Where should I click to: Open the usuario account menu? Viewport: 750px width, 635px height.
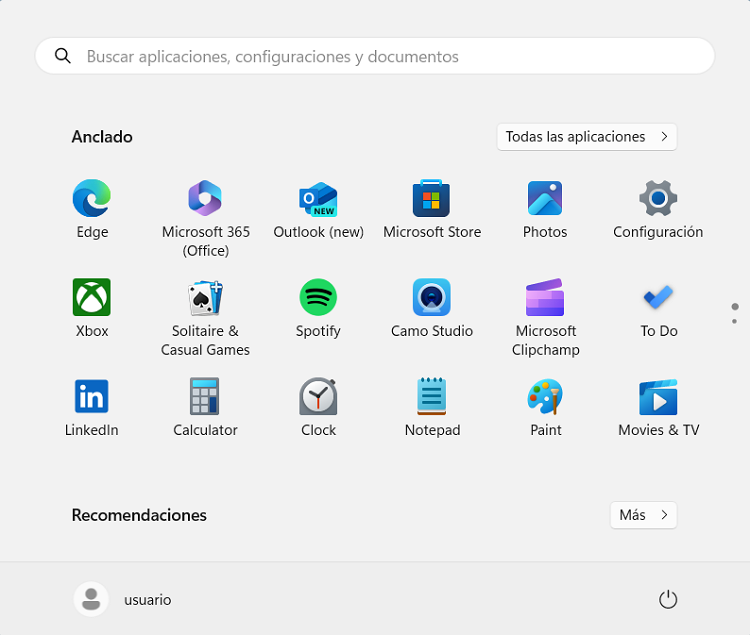(x=123, y=599)
